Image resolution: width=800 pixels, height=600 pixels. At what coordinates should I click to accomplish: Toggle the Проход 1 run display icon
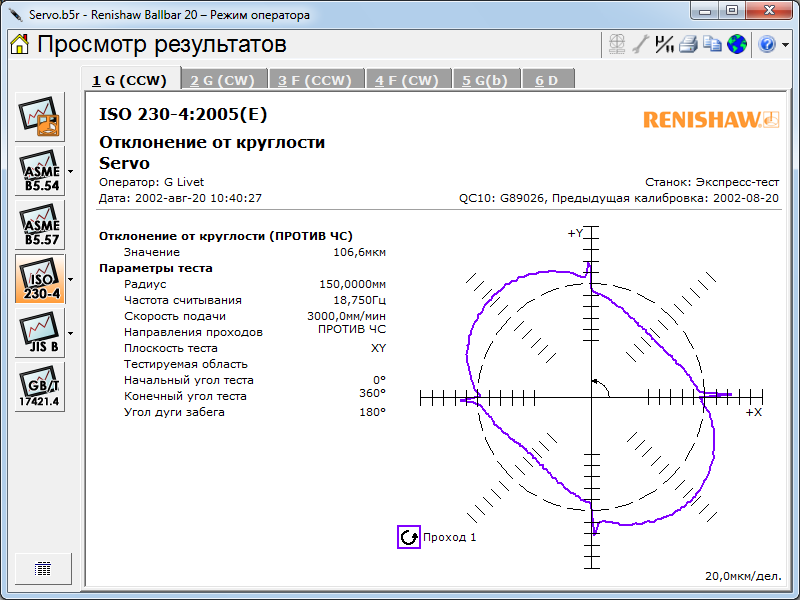pos(409,537)
